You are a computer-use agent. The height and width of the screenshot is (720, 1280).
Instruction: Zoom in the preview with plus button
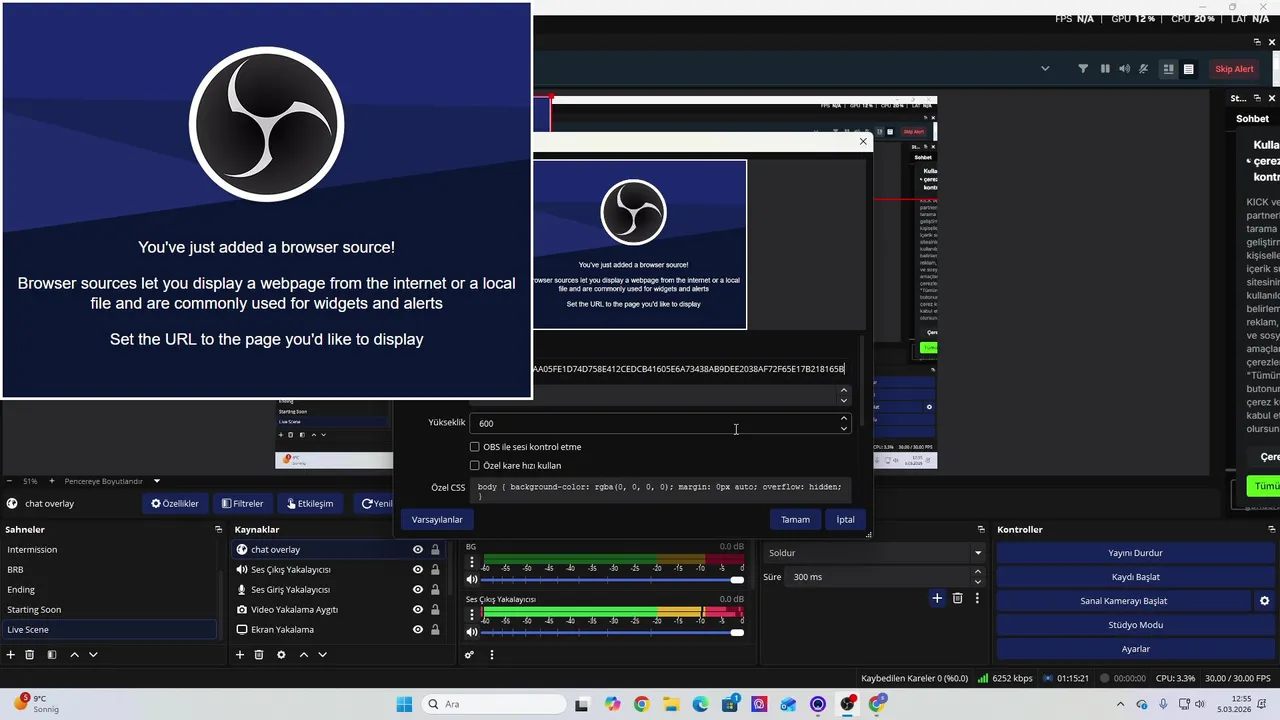[54, 481]
